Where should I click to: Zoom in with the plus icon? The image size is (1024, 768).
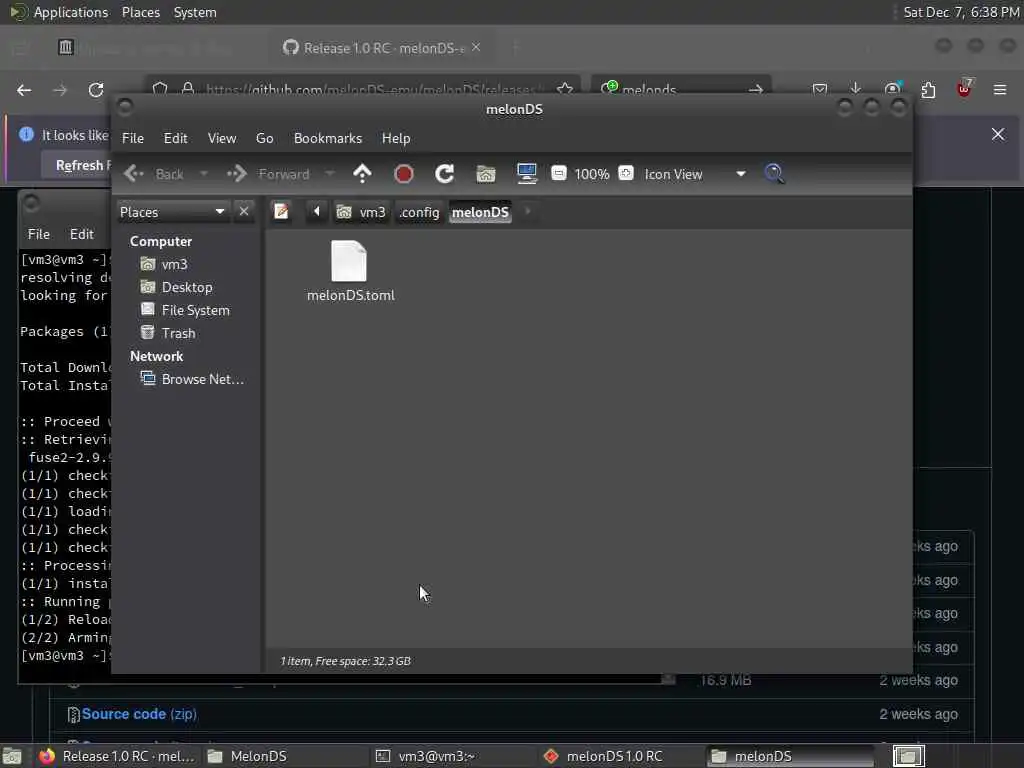point(626,173)
